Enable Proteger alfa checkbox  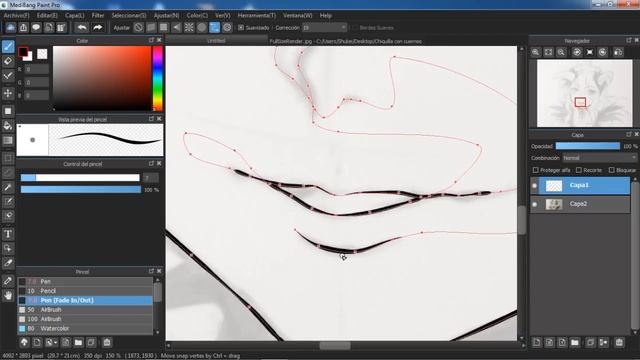536,170
